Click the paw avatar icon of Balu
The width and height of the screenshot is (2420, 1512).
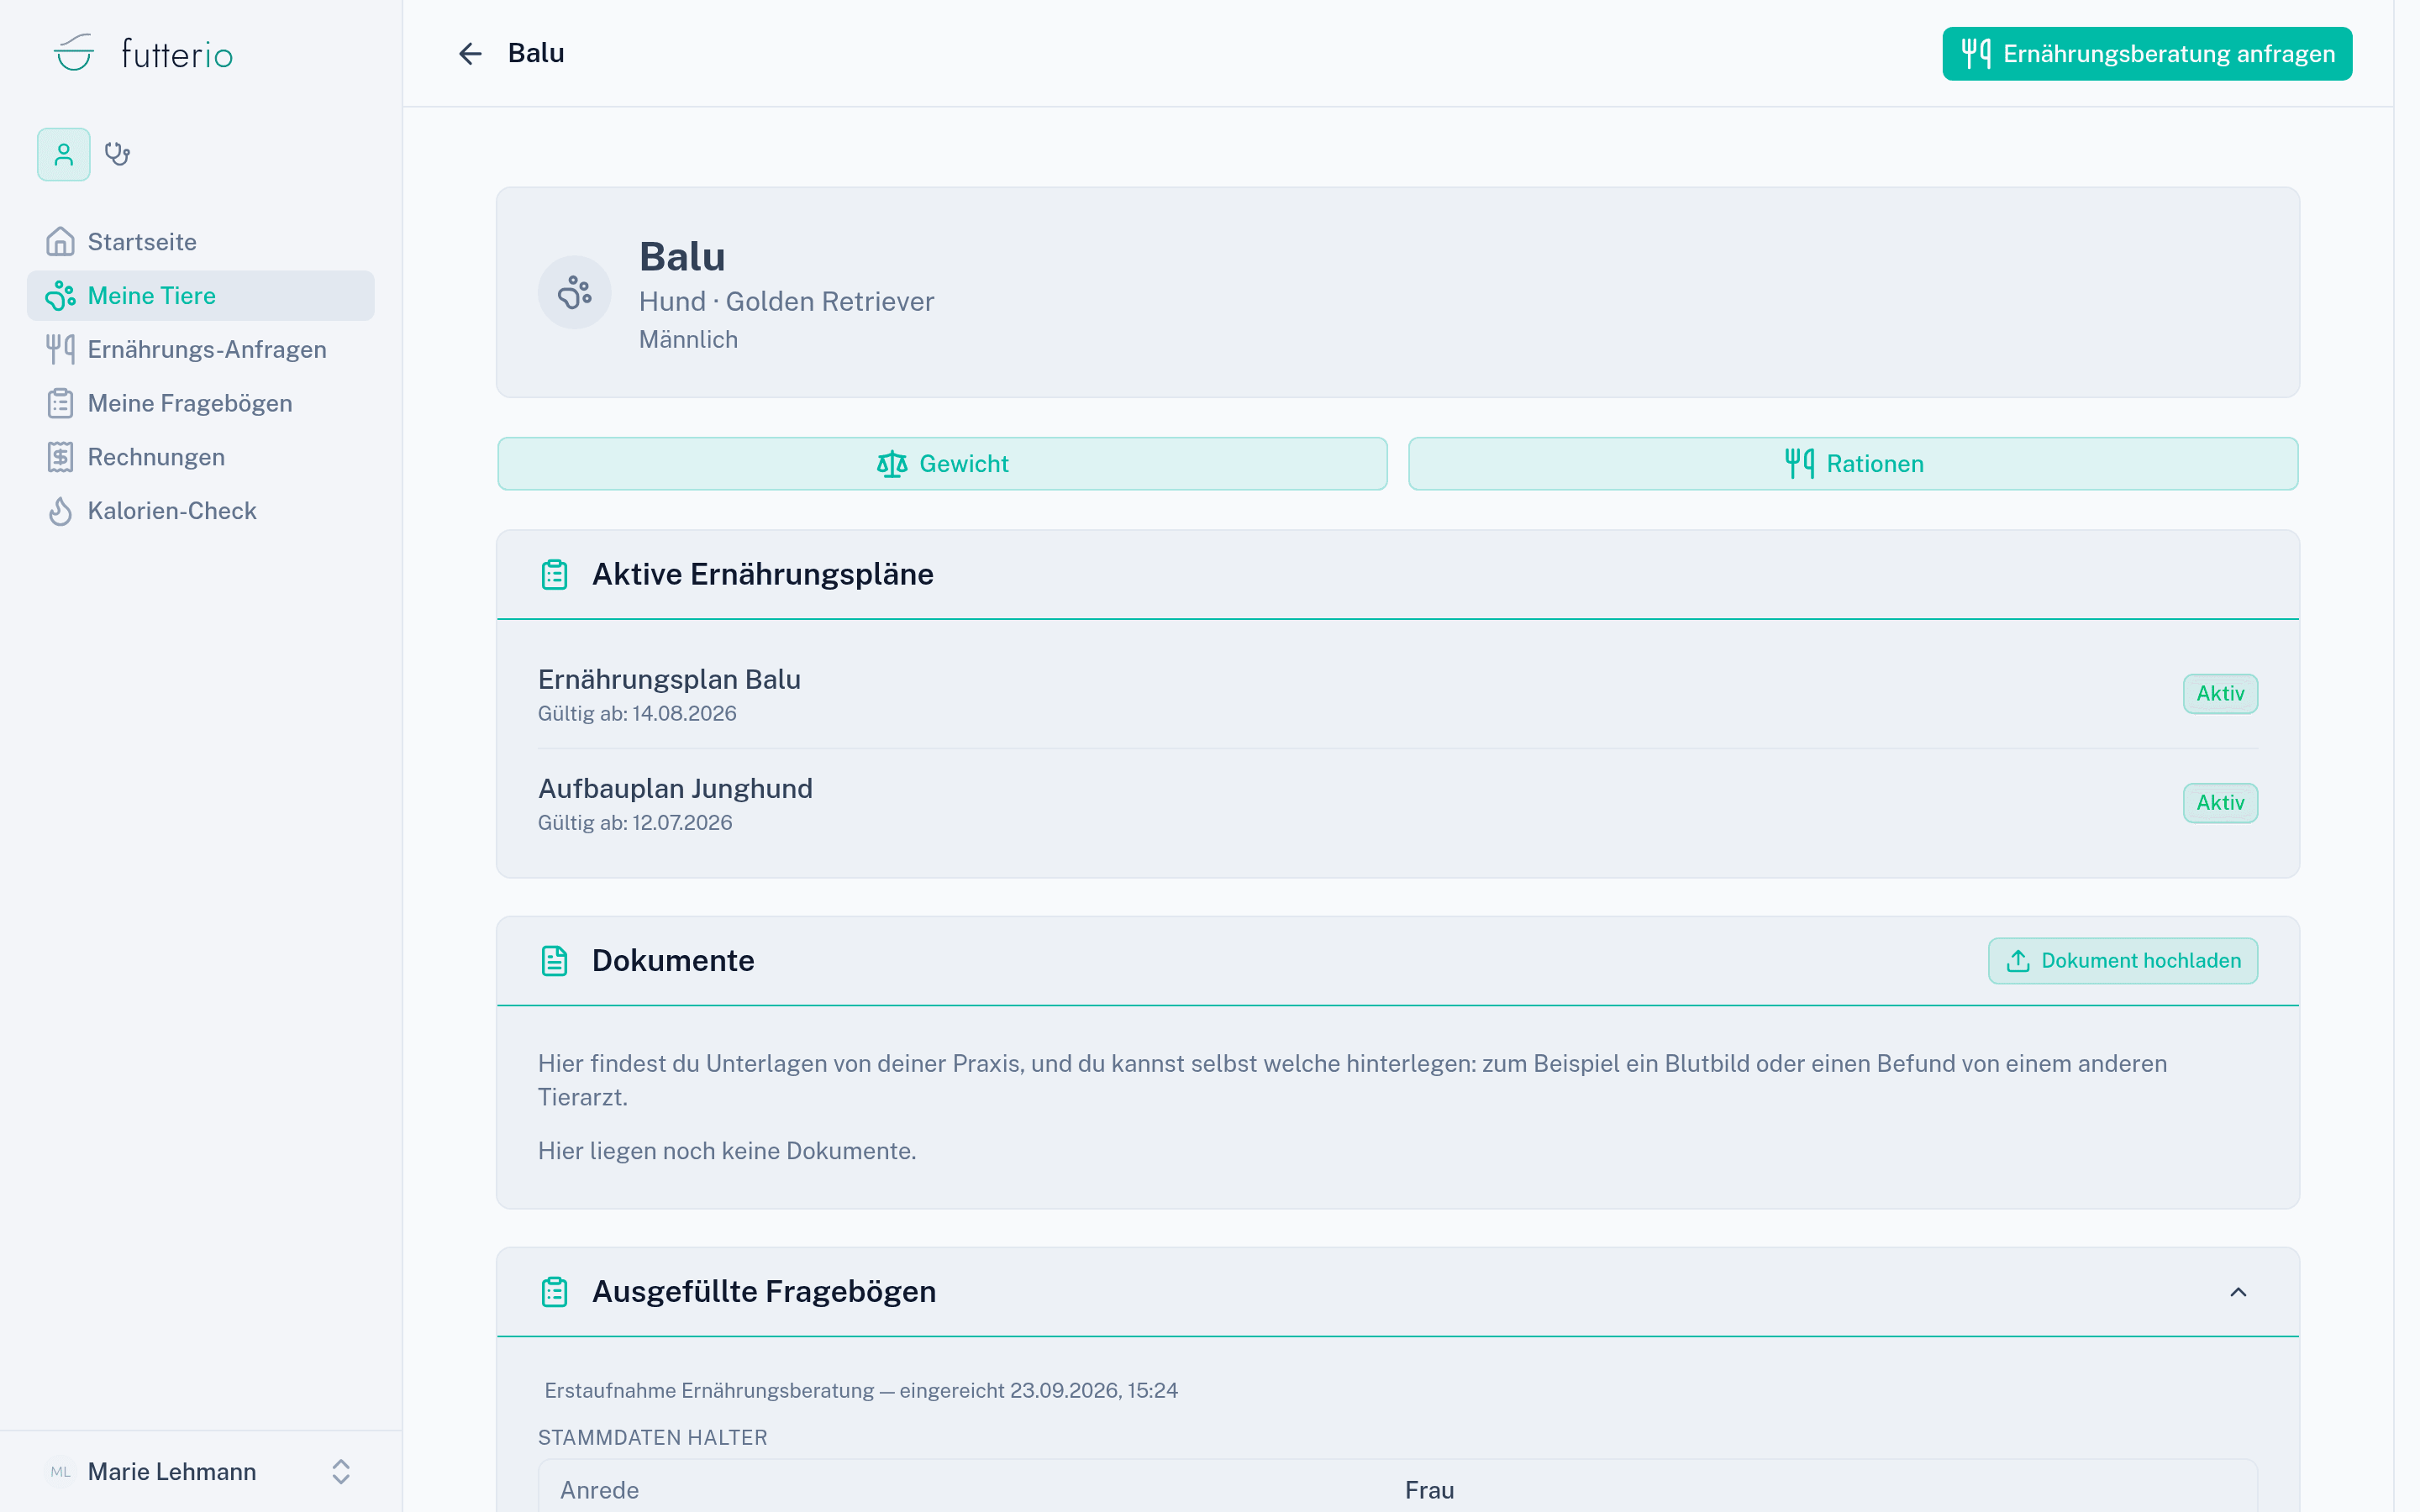coord(575,292)
